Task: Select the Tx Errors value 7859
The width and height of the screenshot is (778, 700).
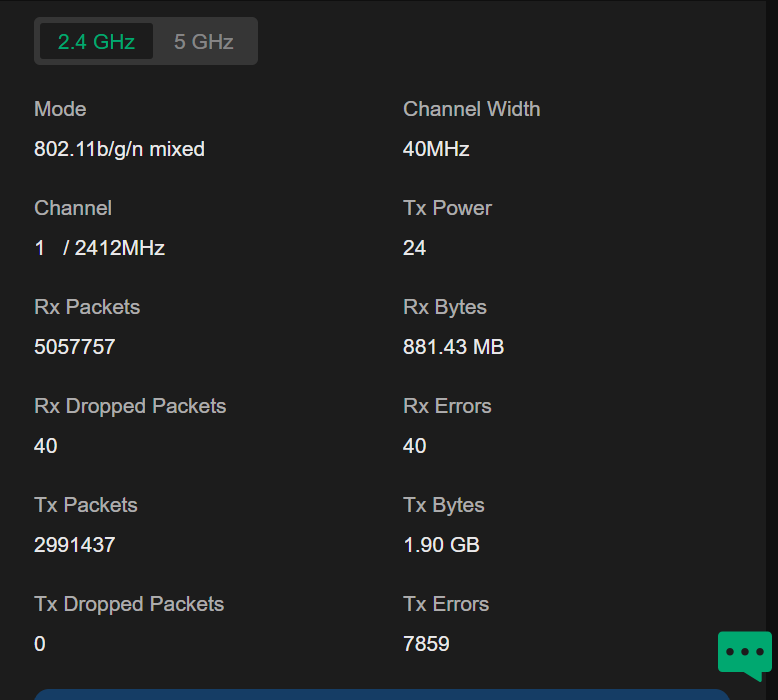Action: point(426,643)
